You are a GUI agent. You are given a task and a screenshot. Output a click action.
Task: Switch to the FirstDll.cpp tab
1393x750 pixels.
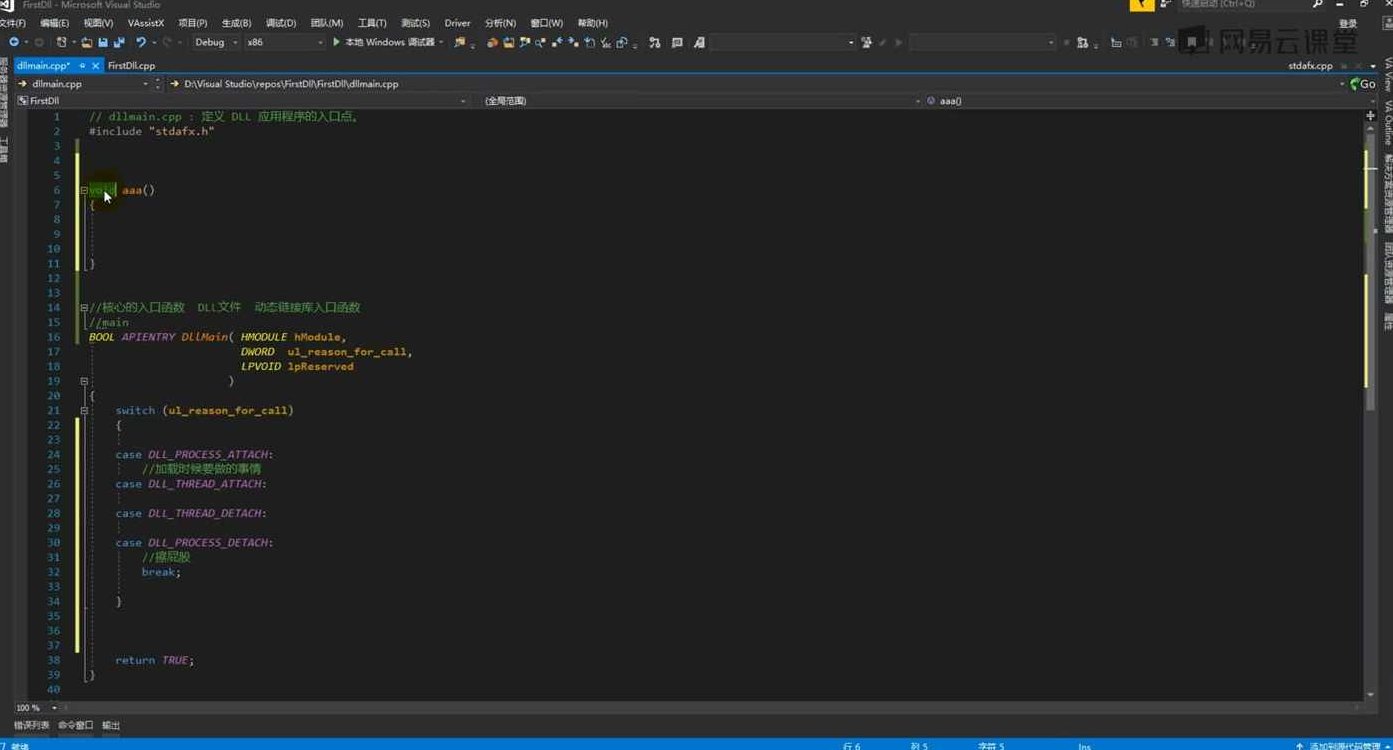(x=131, y=66)
